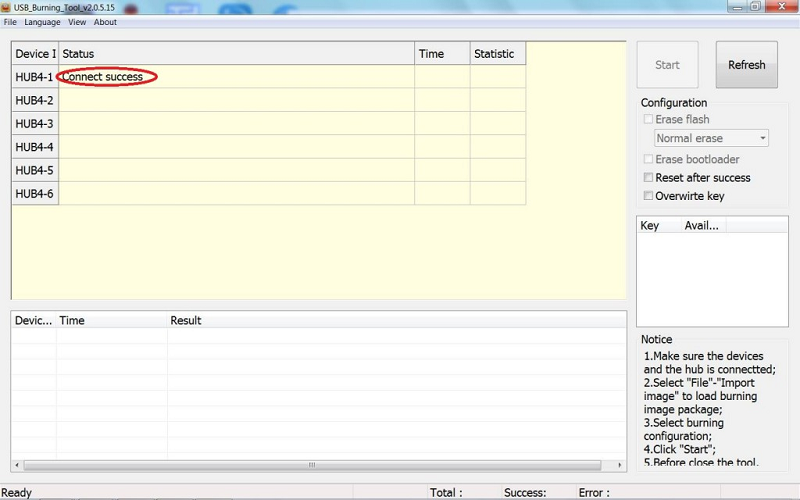Image resolution: width=800 pixels, height=500 pixels.
Task: Enable Reset after success checkbox
Action: (648, 178)
